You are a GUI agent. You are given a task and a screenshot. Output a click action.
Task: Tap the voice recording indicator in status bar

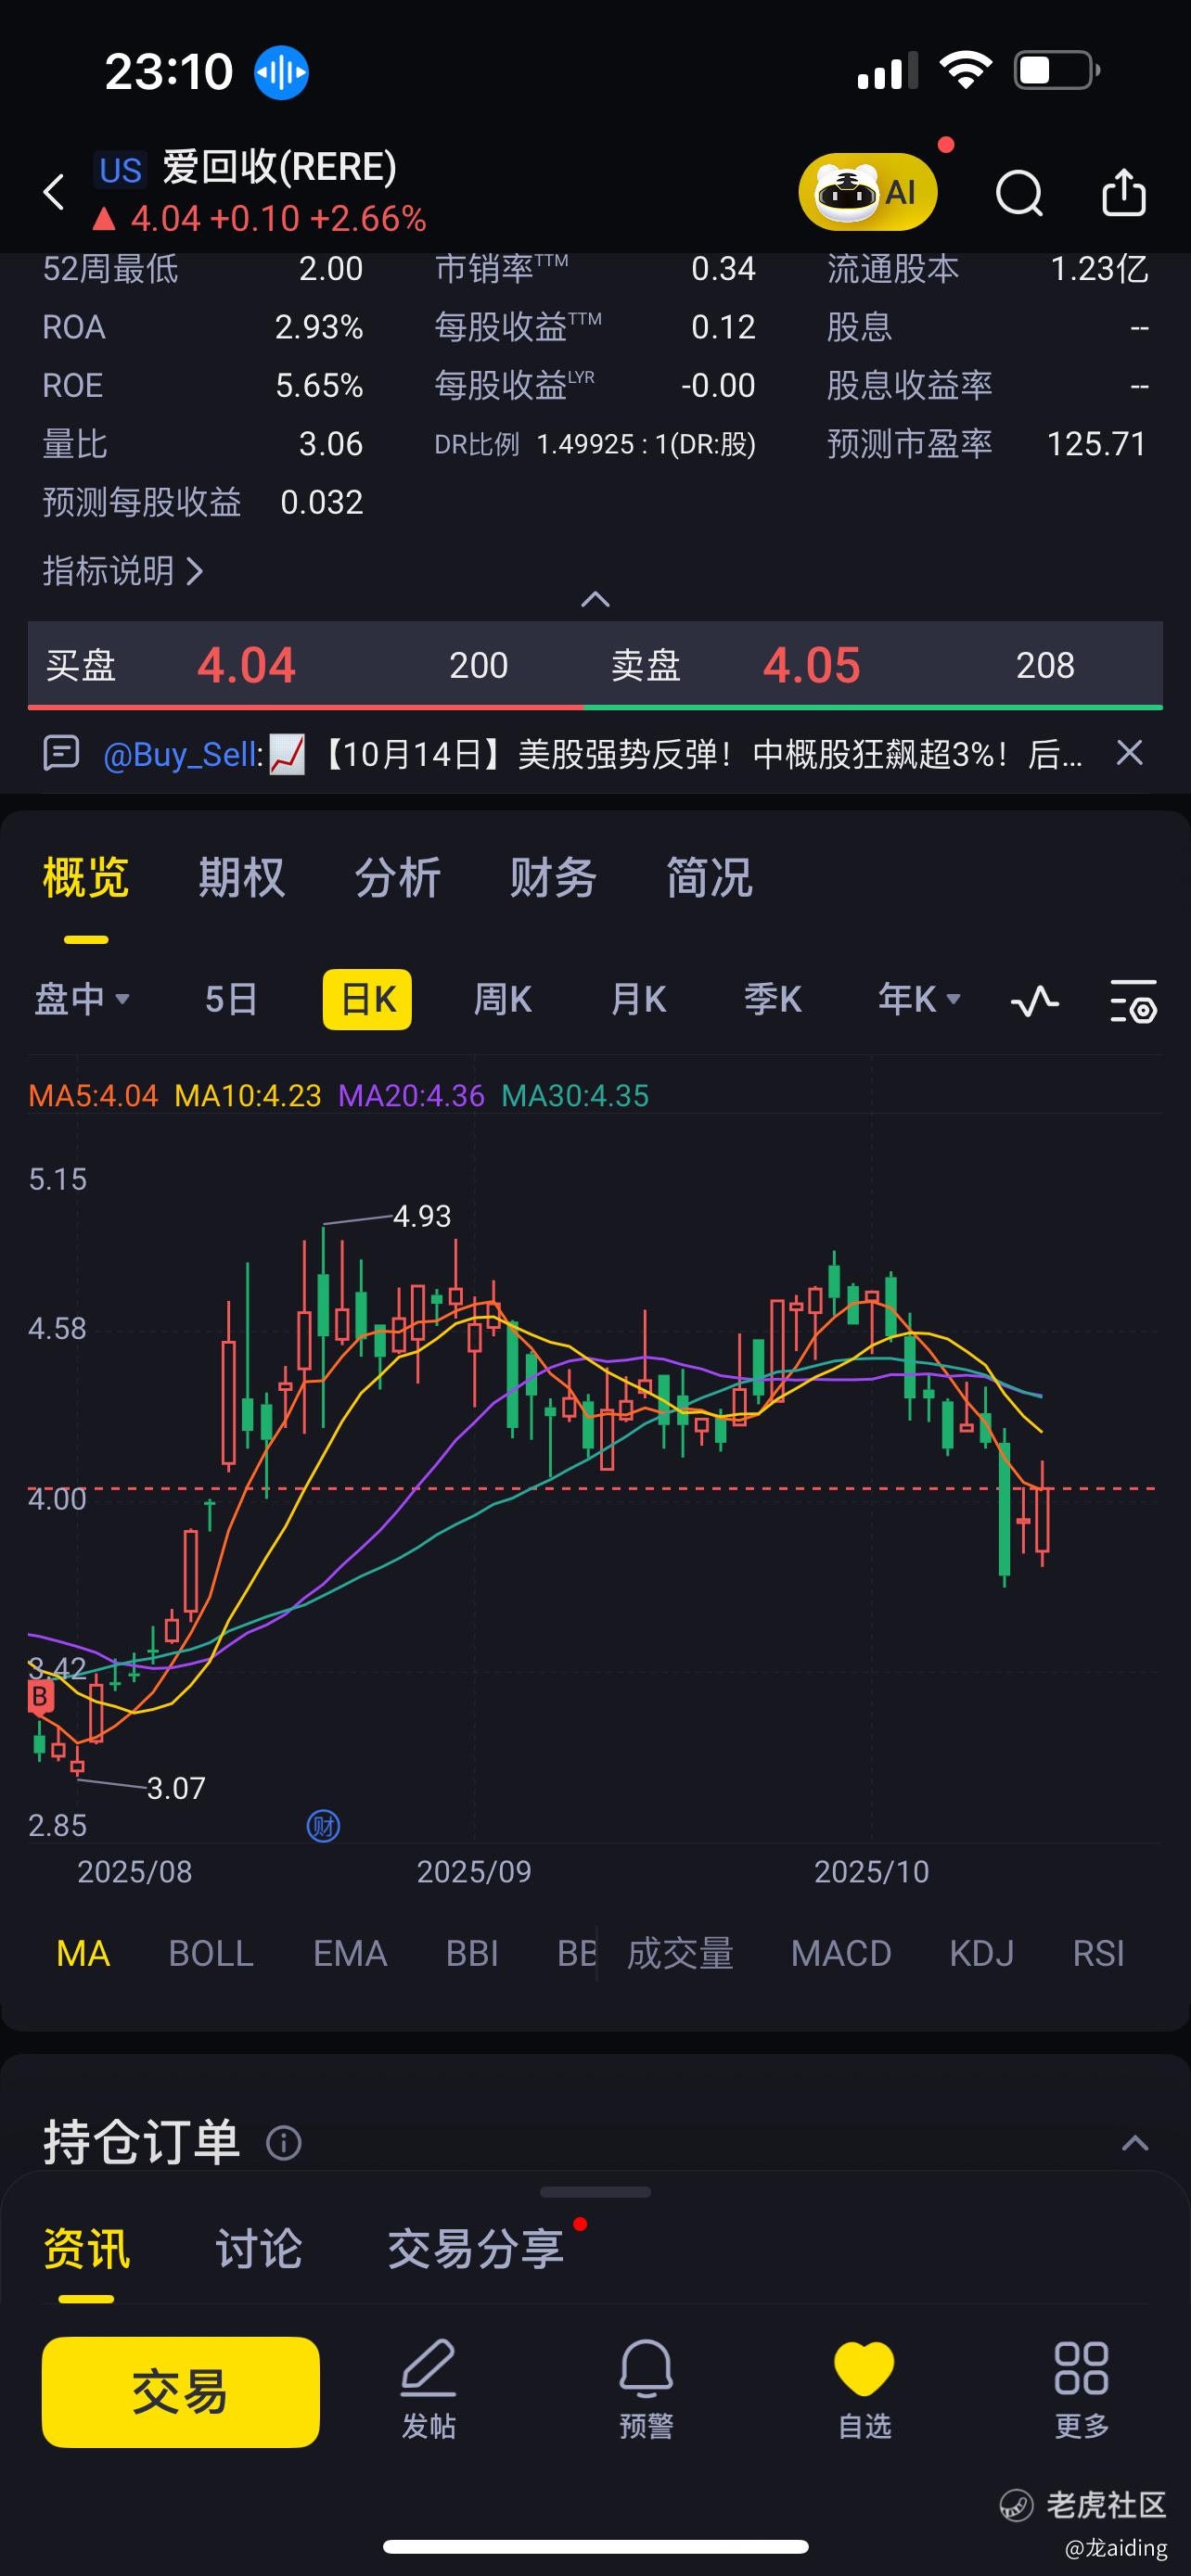(281, 72)
